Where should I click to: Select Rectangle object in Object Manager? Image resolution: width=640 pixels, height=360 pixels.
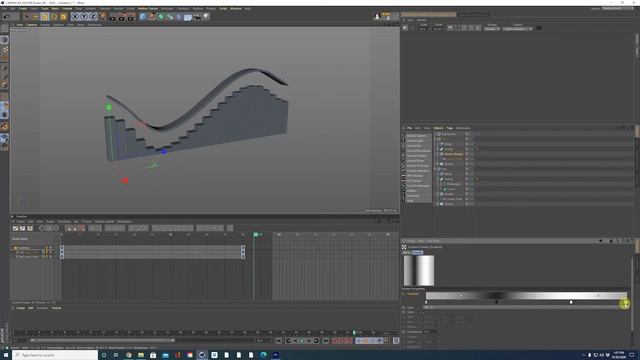(x=453, y=184)
